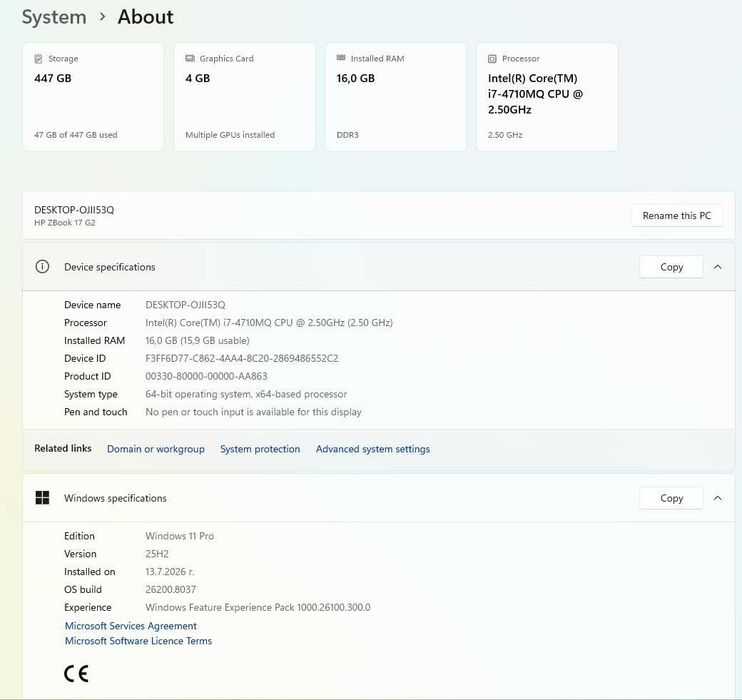Open the System protection link
This screenshot has width=742, height=700.
click(260, 449)
